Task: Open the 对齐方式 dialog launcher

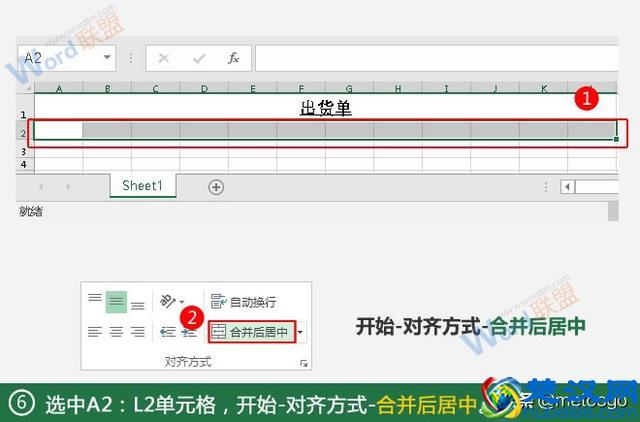Action: [x=304, y=363]
